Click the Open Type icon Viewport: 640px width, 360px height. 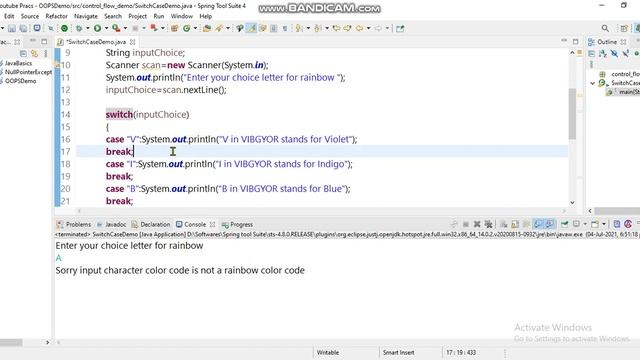coord(207,28)
